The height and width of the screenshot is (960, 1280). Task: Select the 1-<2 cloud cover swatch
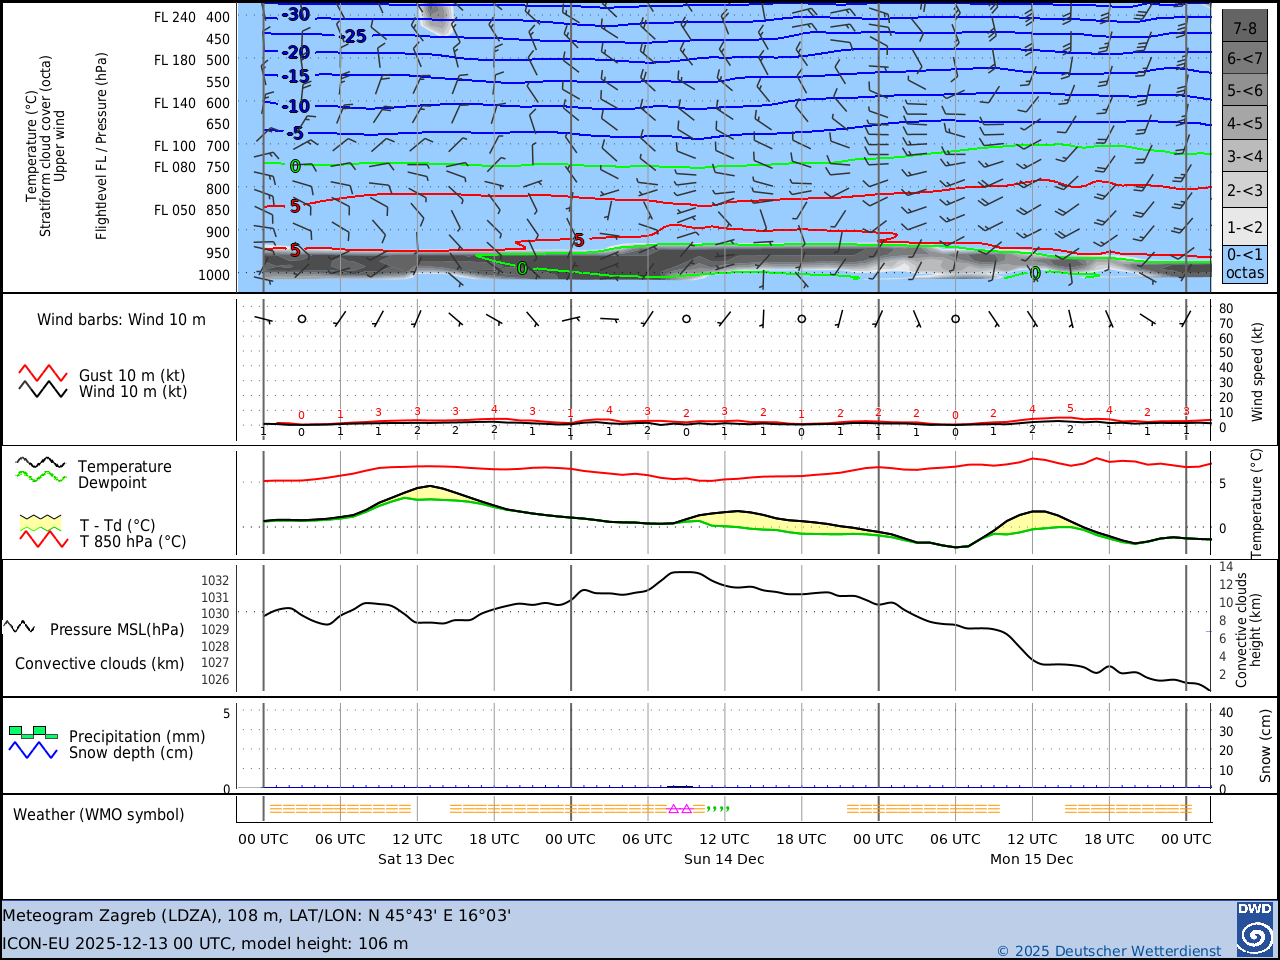tap(1245, 227)
